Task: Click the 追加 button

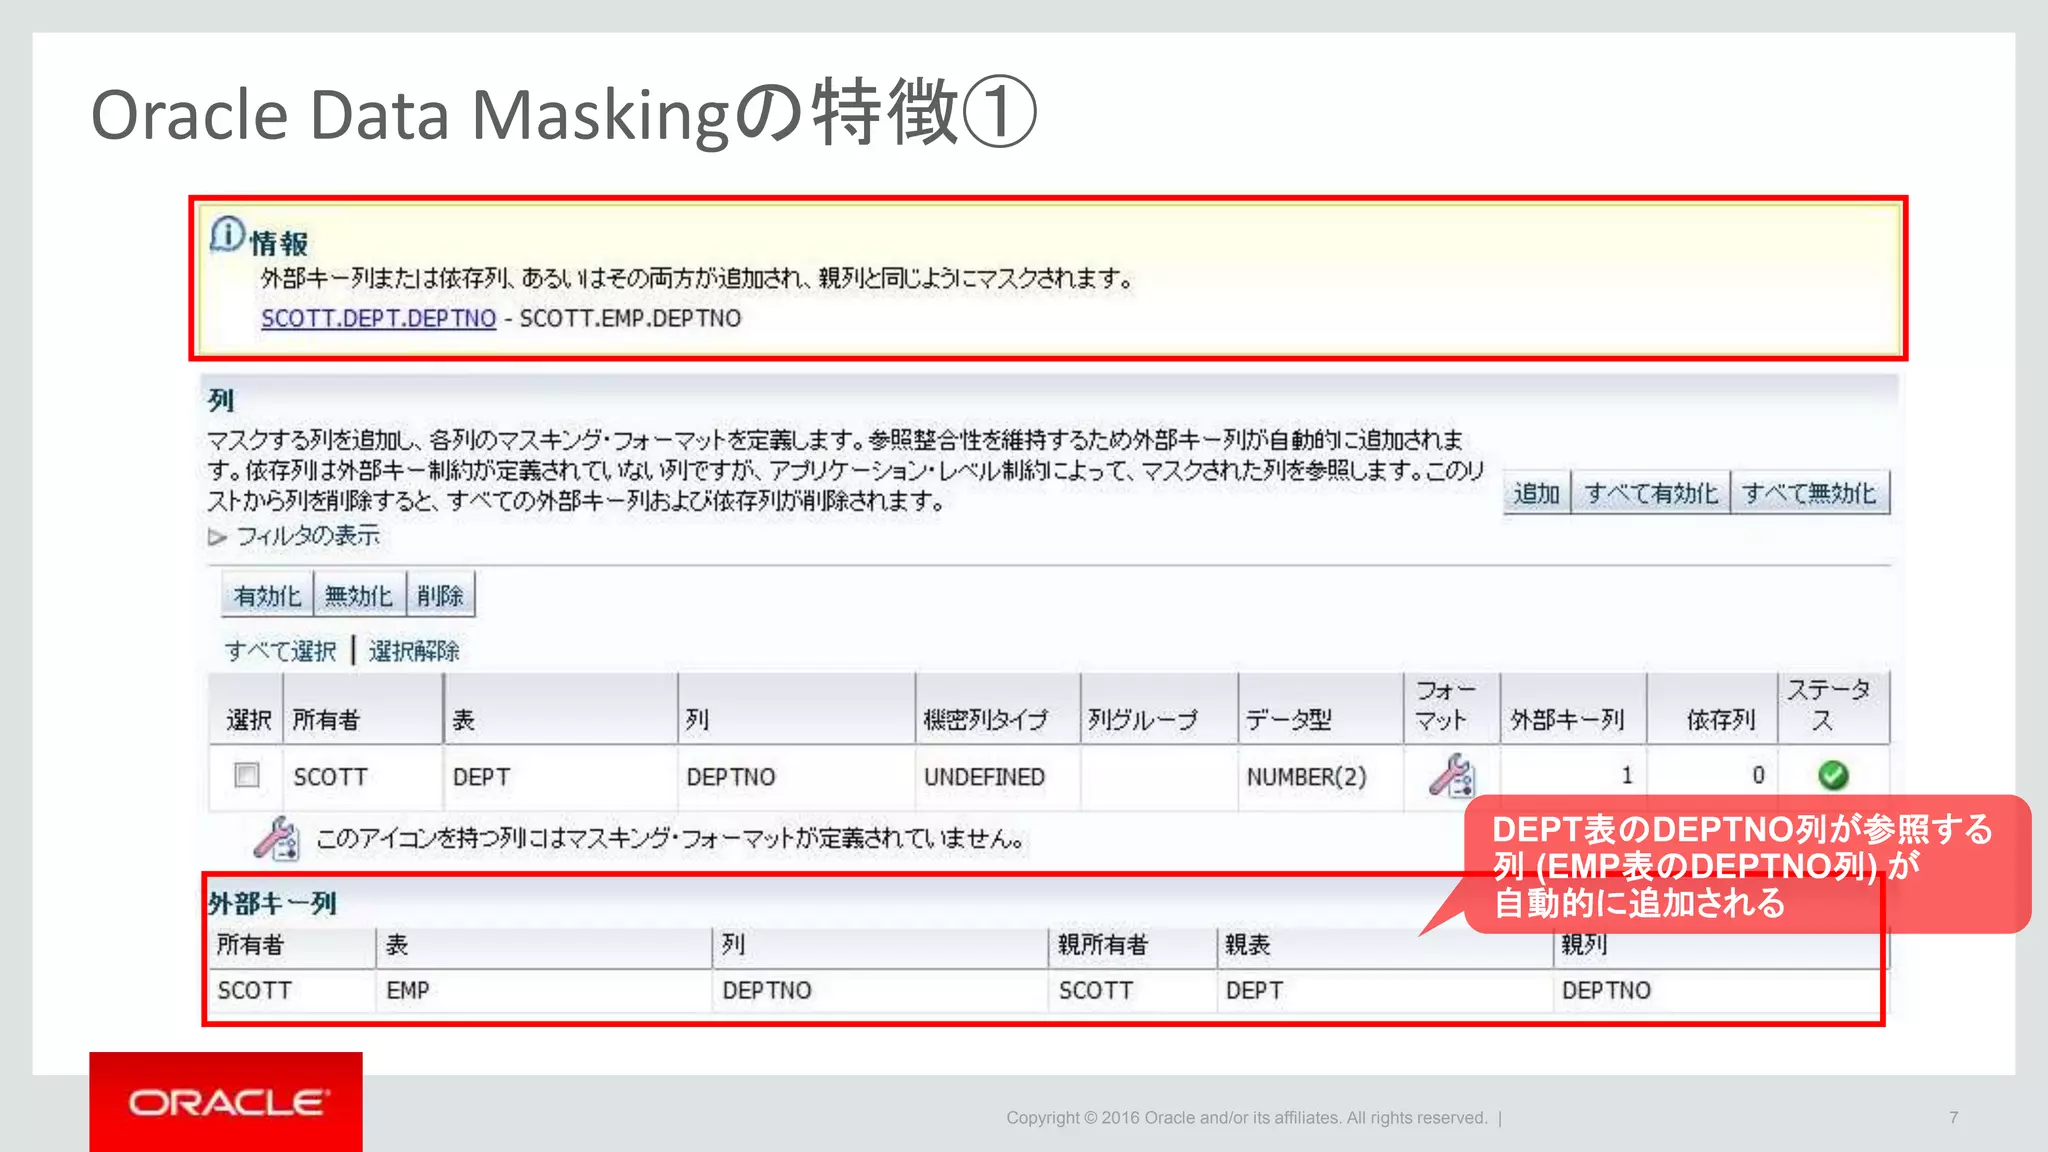Action: 1537,493
